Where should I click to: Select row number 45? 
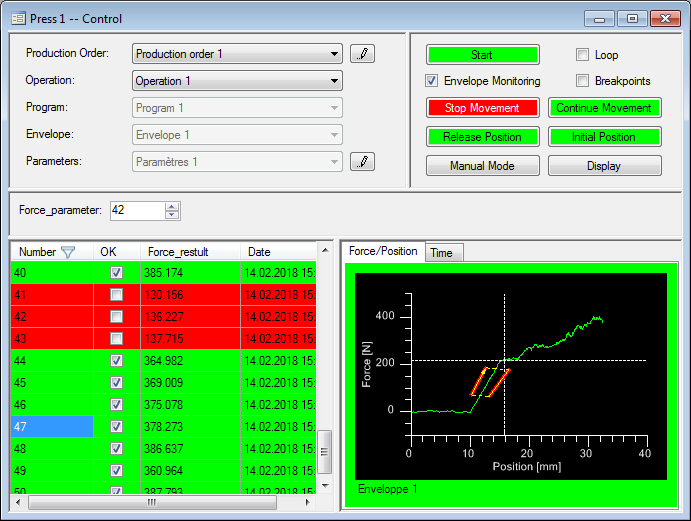point(52,383)
